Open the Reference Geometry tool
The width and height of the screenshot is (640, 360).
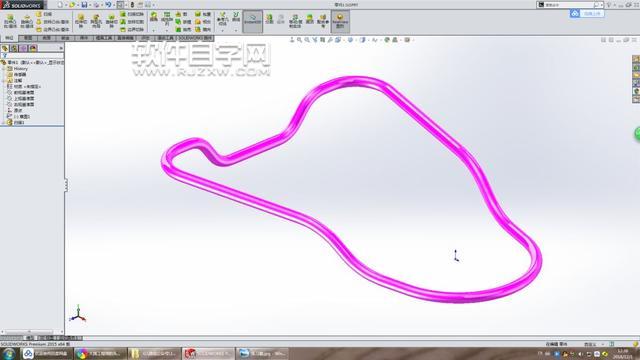pyautogui.click(x=222, y=19)
